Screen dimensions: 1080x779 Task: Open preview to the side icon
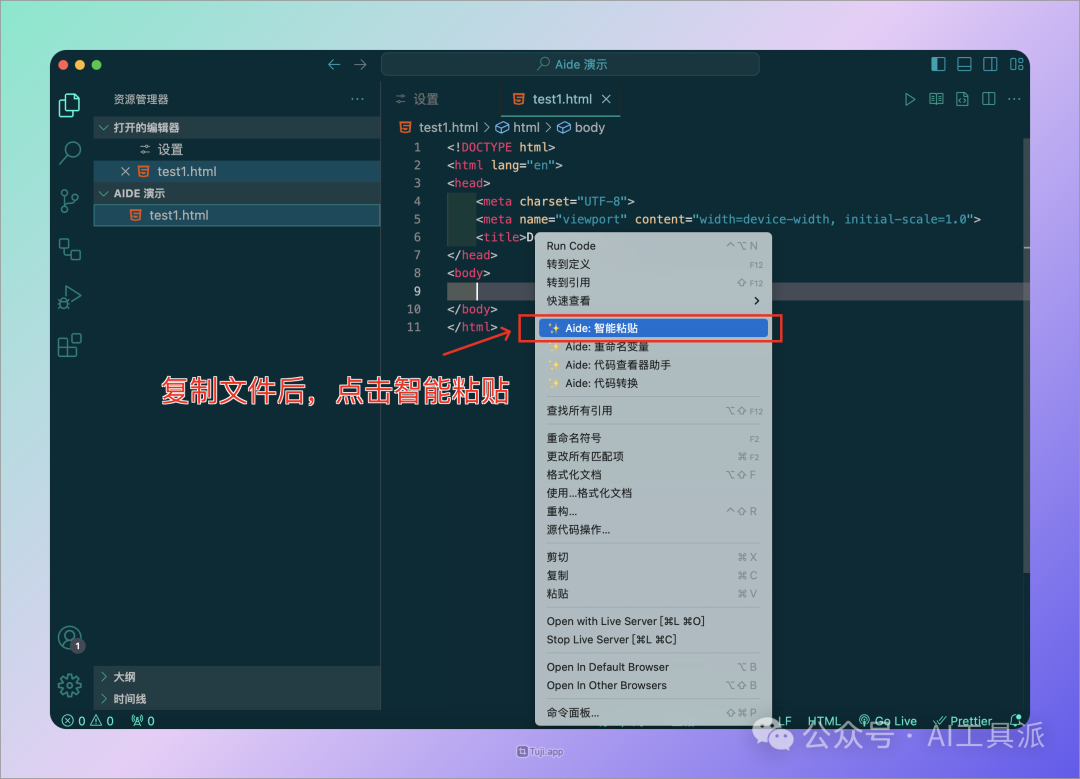[x=936, y=99]
